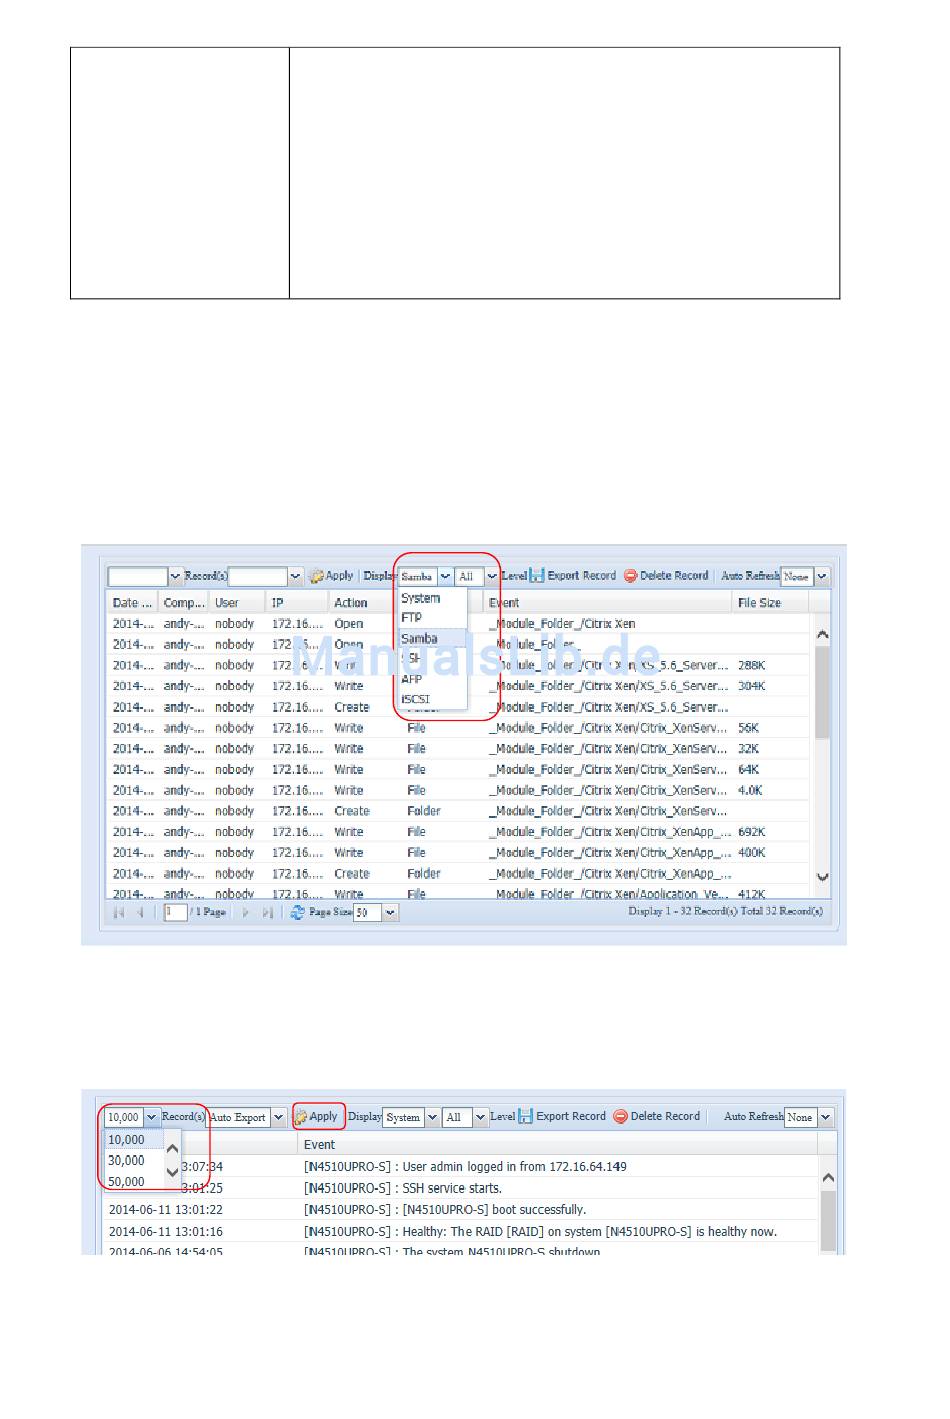The height and width of the screenshot is (1419, 950).
Task: Click Delete Record in the lower System log toolbar
Action: (x=656, y=1117)
